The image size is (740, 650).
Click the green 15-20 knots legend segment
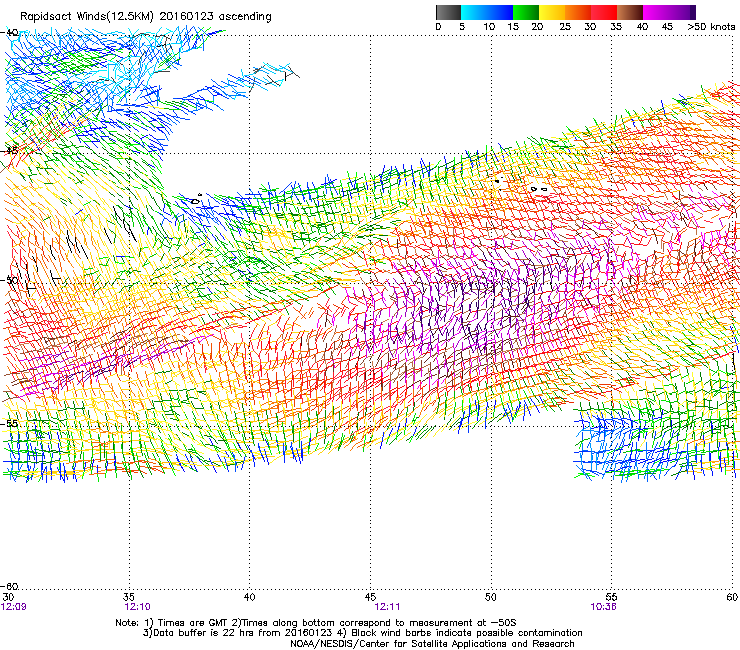[x=526, y=12]
